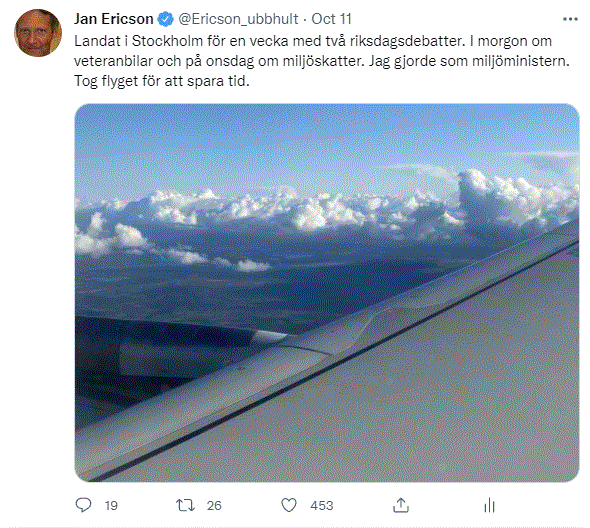Viewport: 590px width, 528px height.
Task: Open Jan Ericson's profile avatar photo
Action: (x=38, y=33)
